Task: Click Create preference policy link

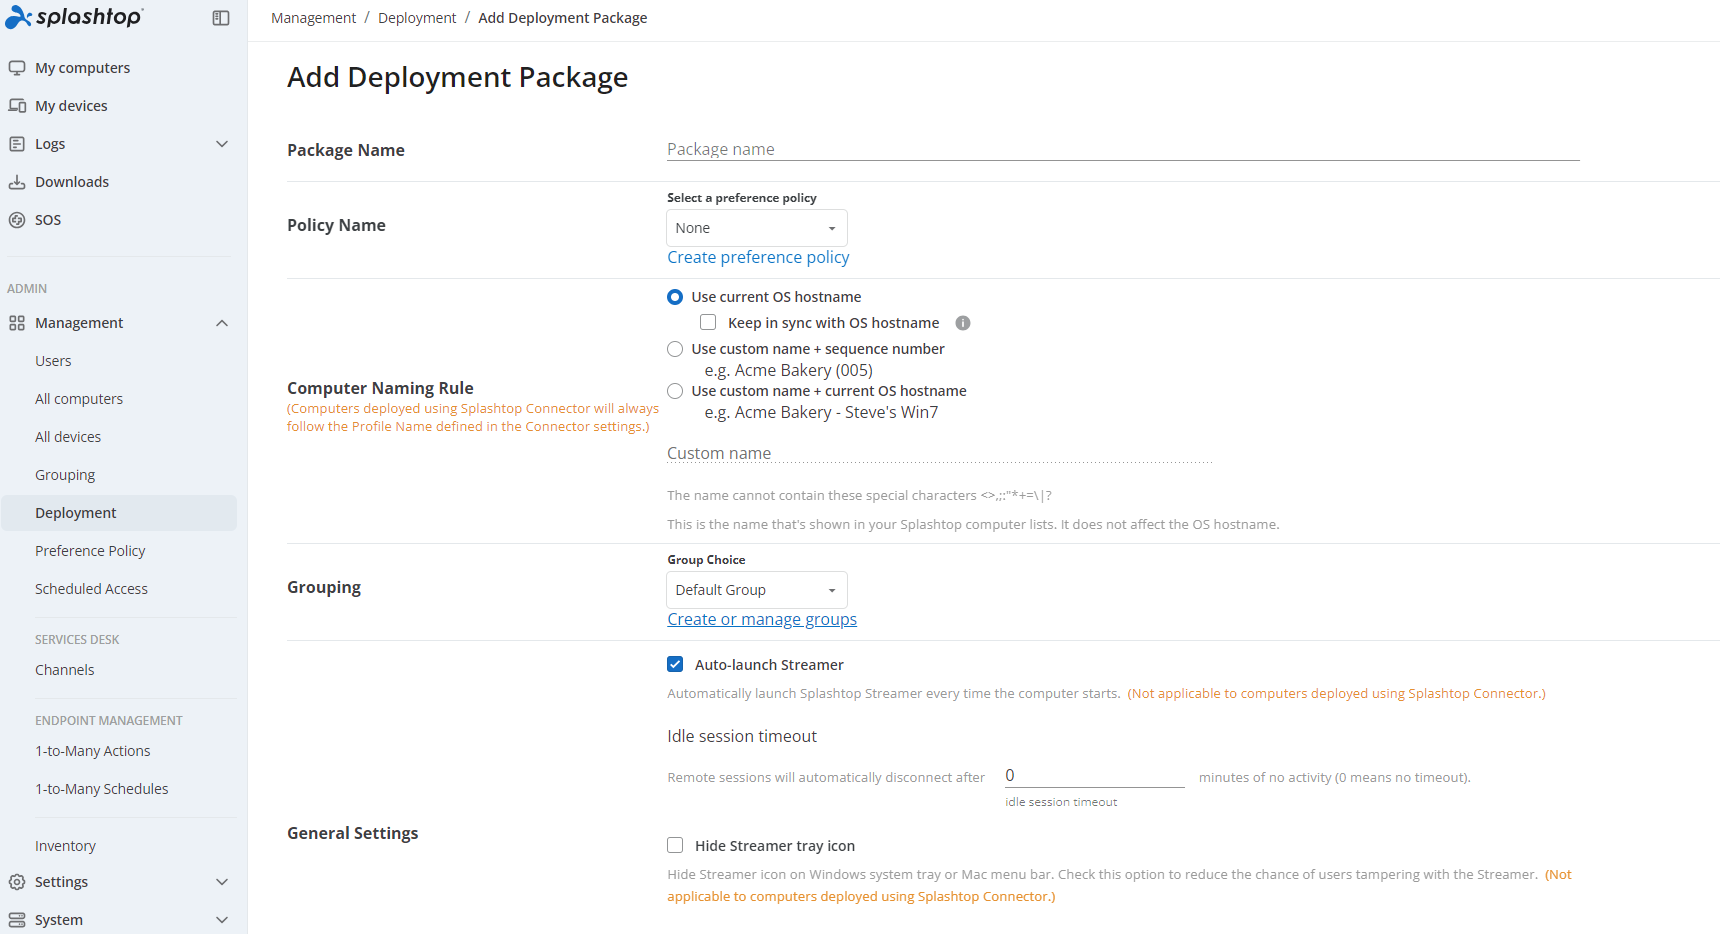Action: click(758, 257)
